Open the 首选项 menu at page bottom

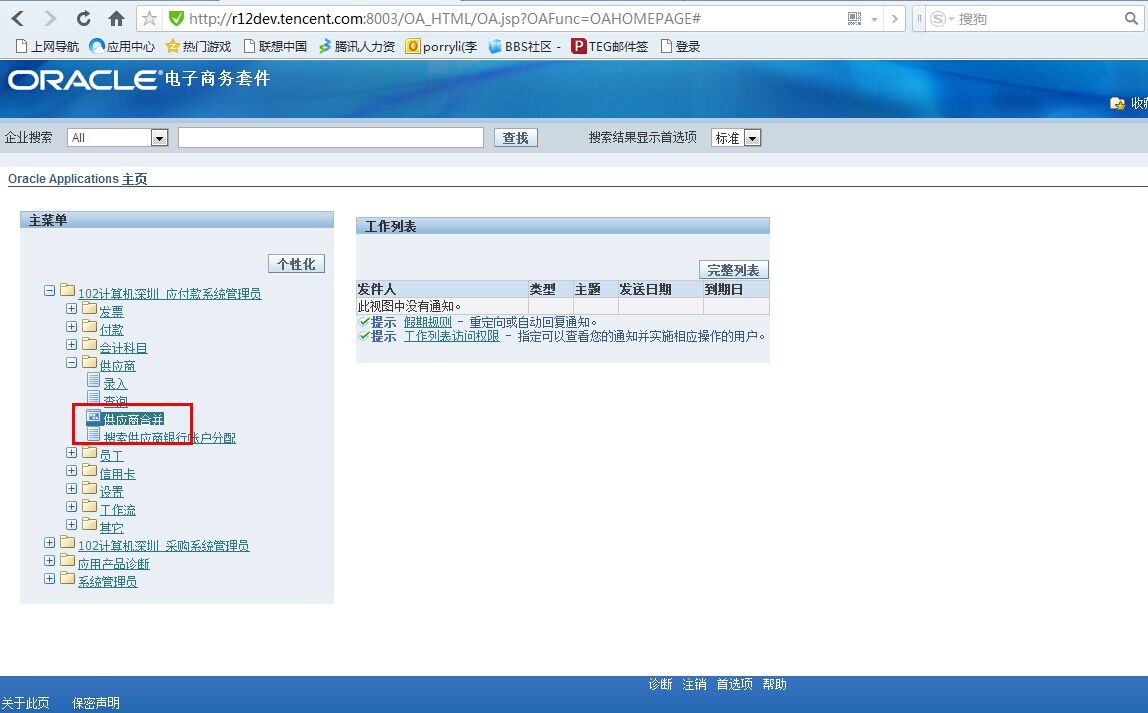pyautogui.click(x=735, y=684)
